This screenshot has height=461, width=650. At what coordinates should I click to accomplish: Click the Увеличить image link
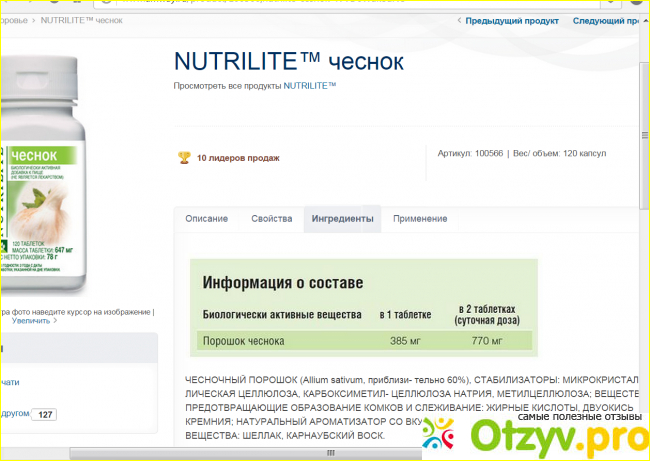point(28,322)
